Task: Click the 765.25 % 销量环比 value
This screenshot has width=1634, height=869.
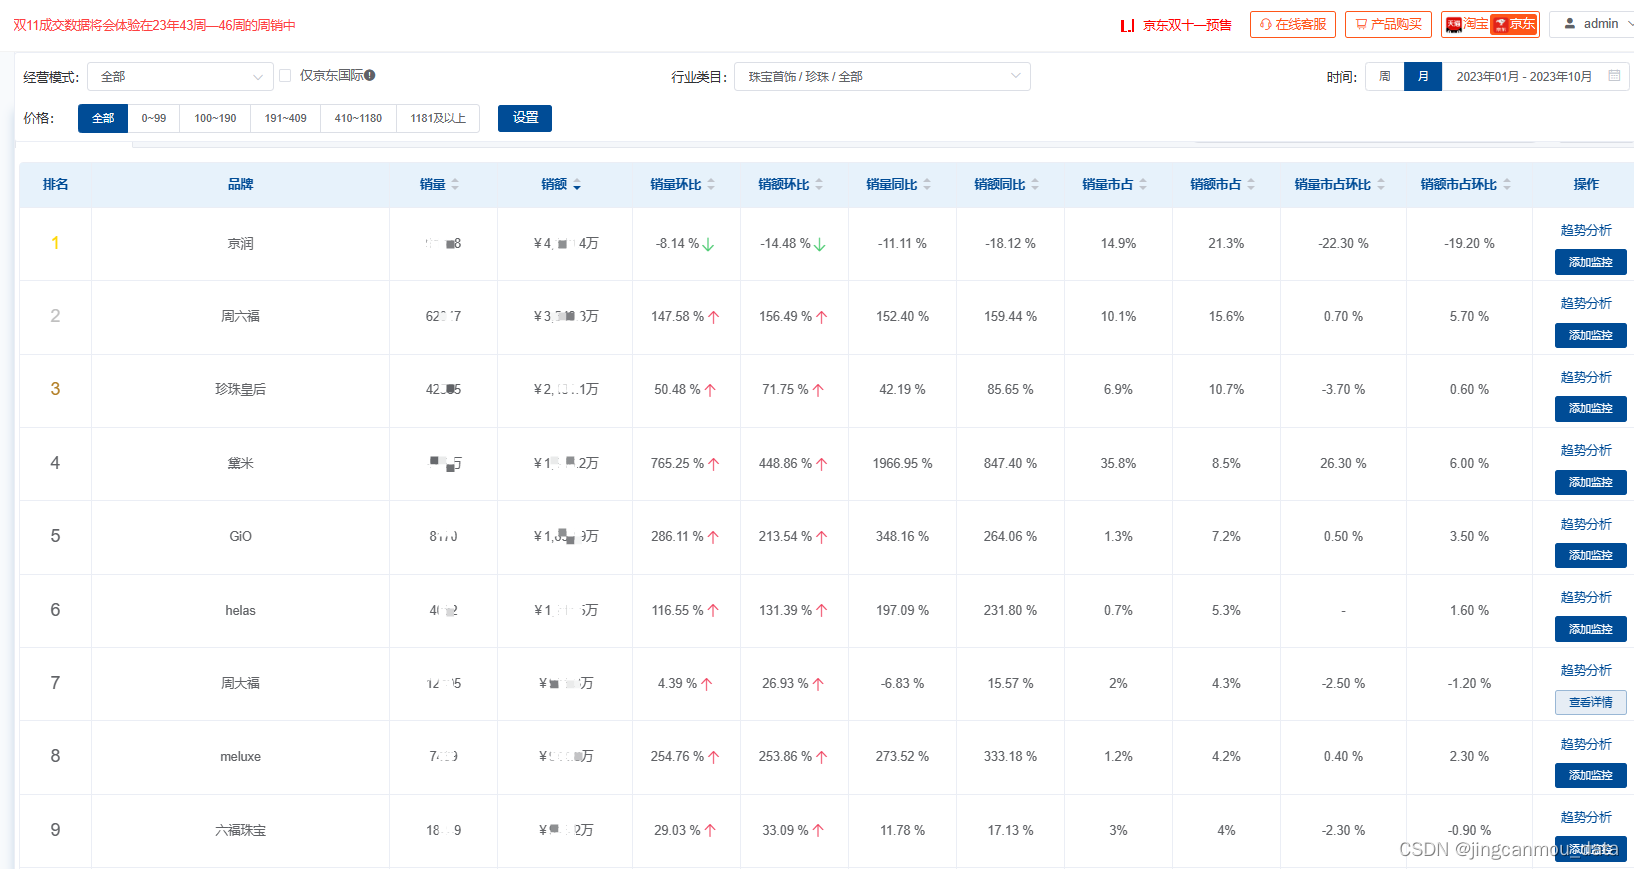Action: pyautogui.click(x=677, y=464)
